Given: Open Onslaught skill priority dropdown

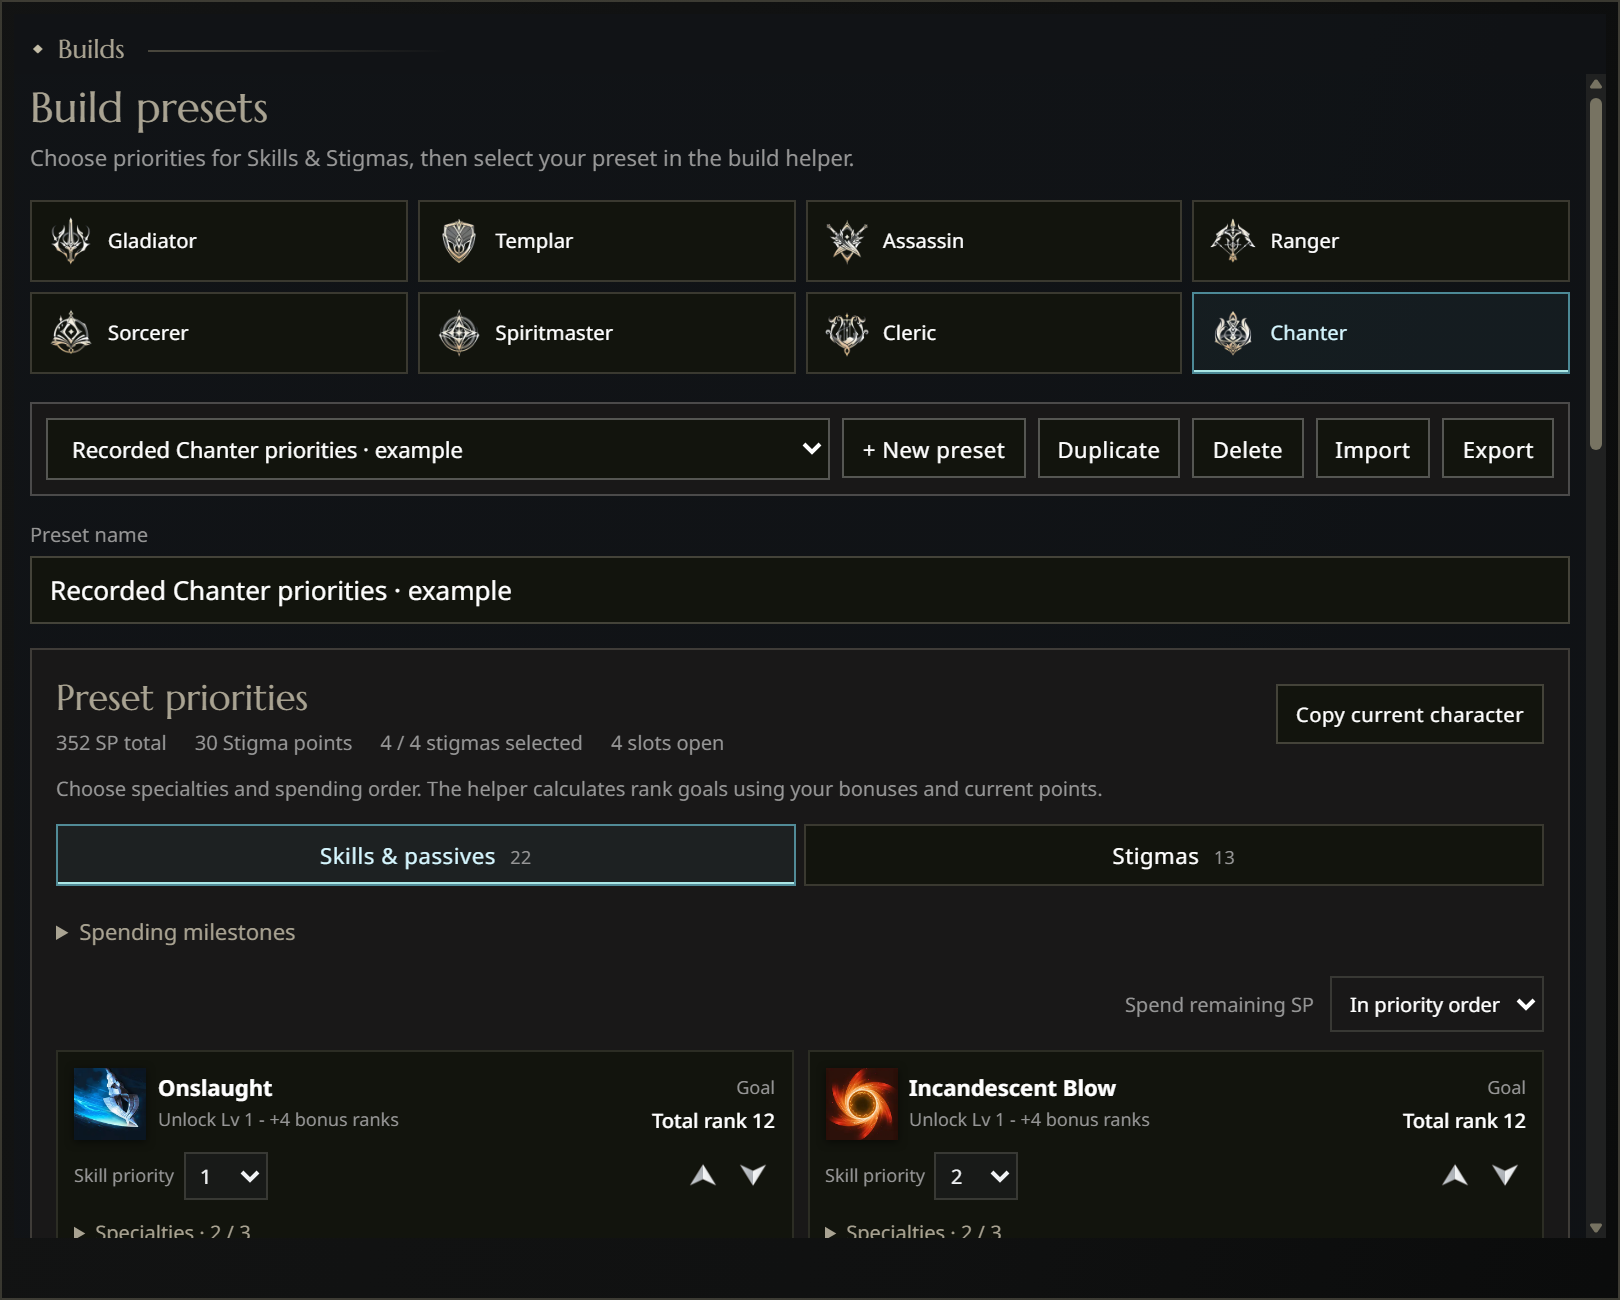Looking at the screenshot, I should [226, 1176].
